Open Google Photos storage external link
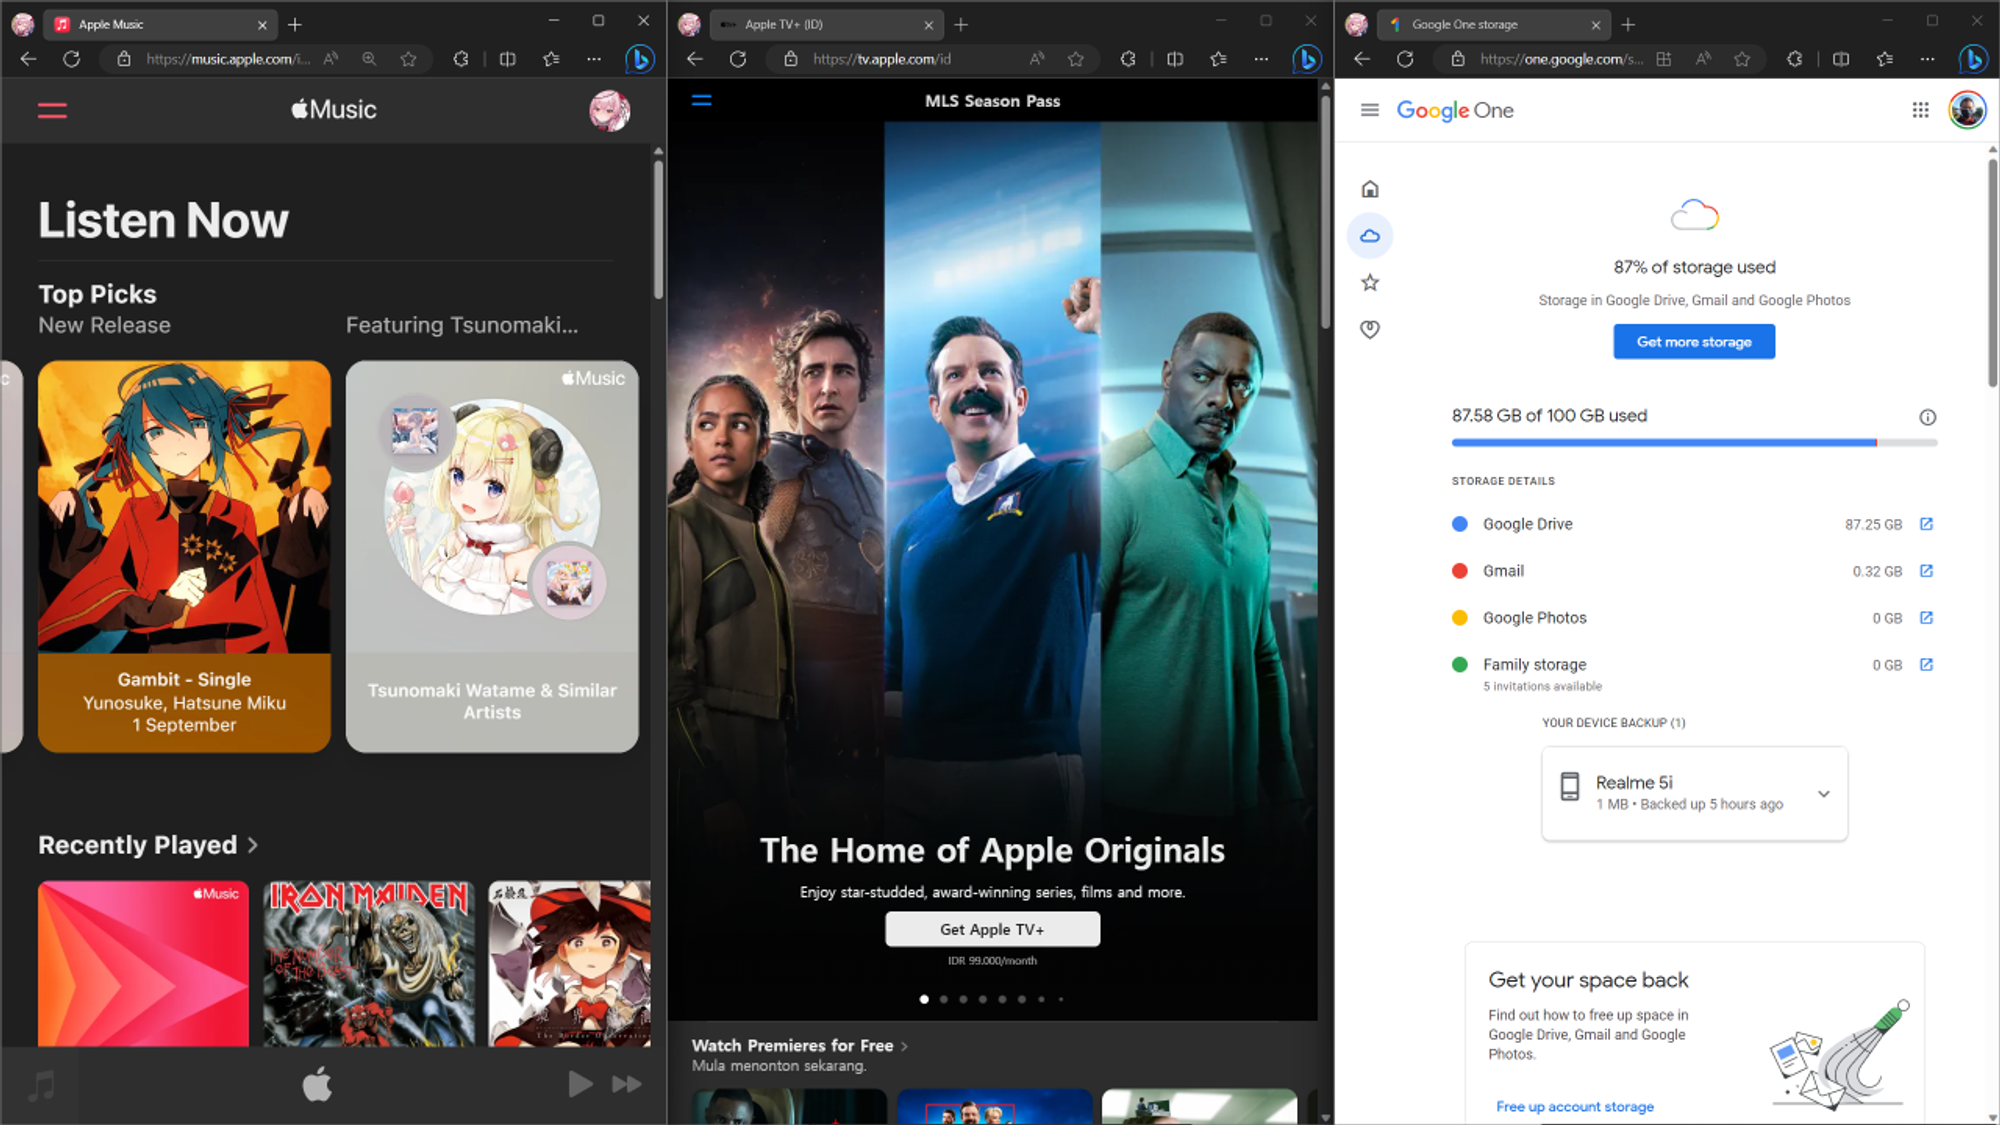Viewport: 2000px width, 1125px height. coord(1926,618)
